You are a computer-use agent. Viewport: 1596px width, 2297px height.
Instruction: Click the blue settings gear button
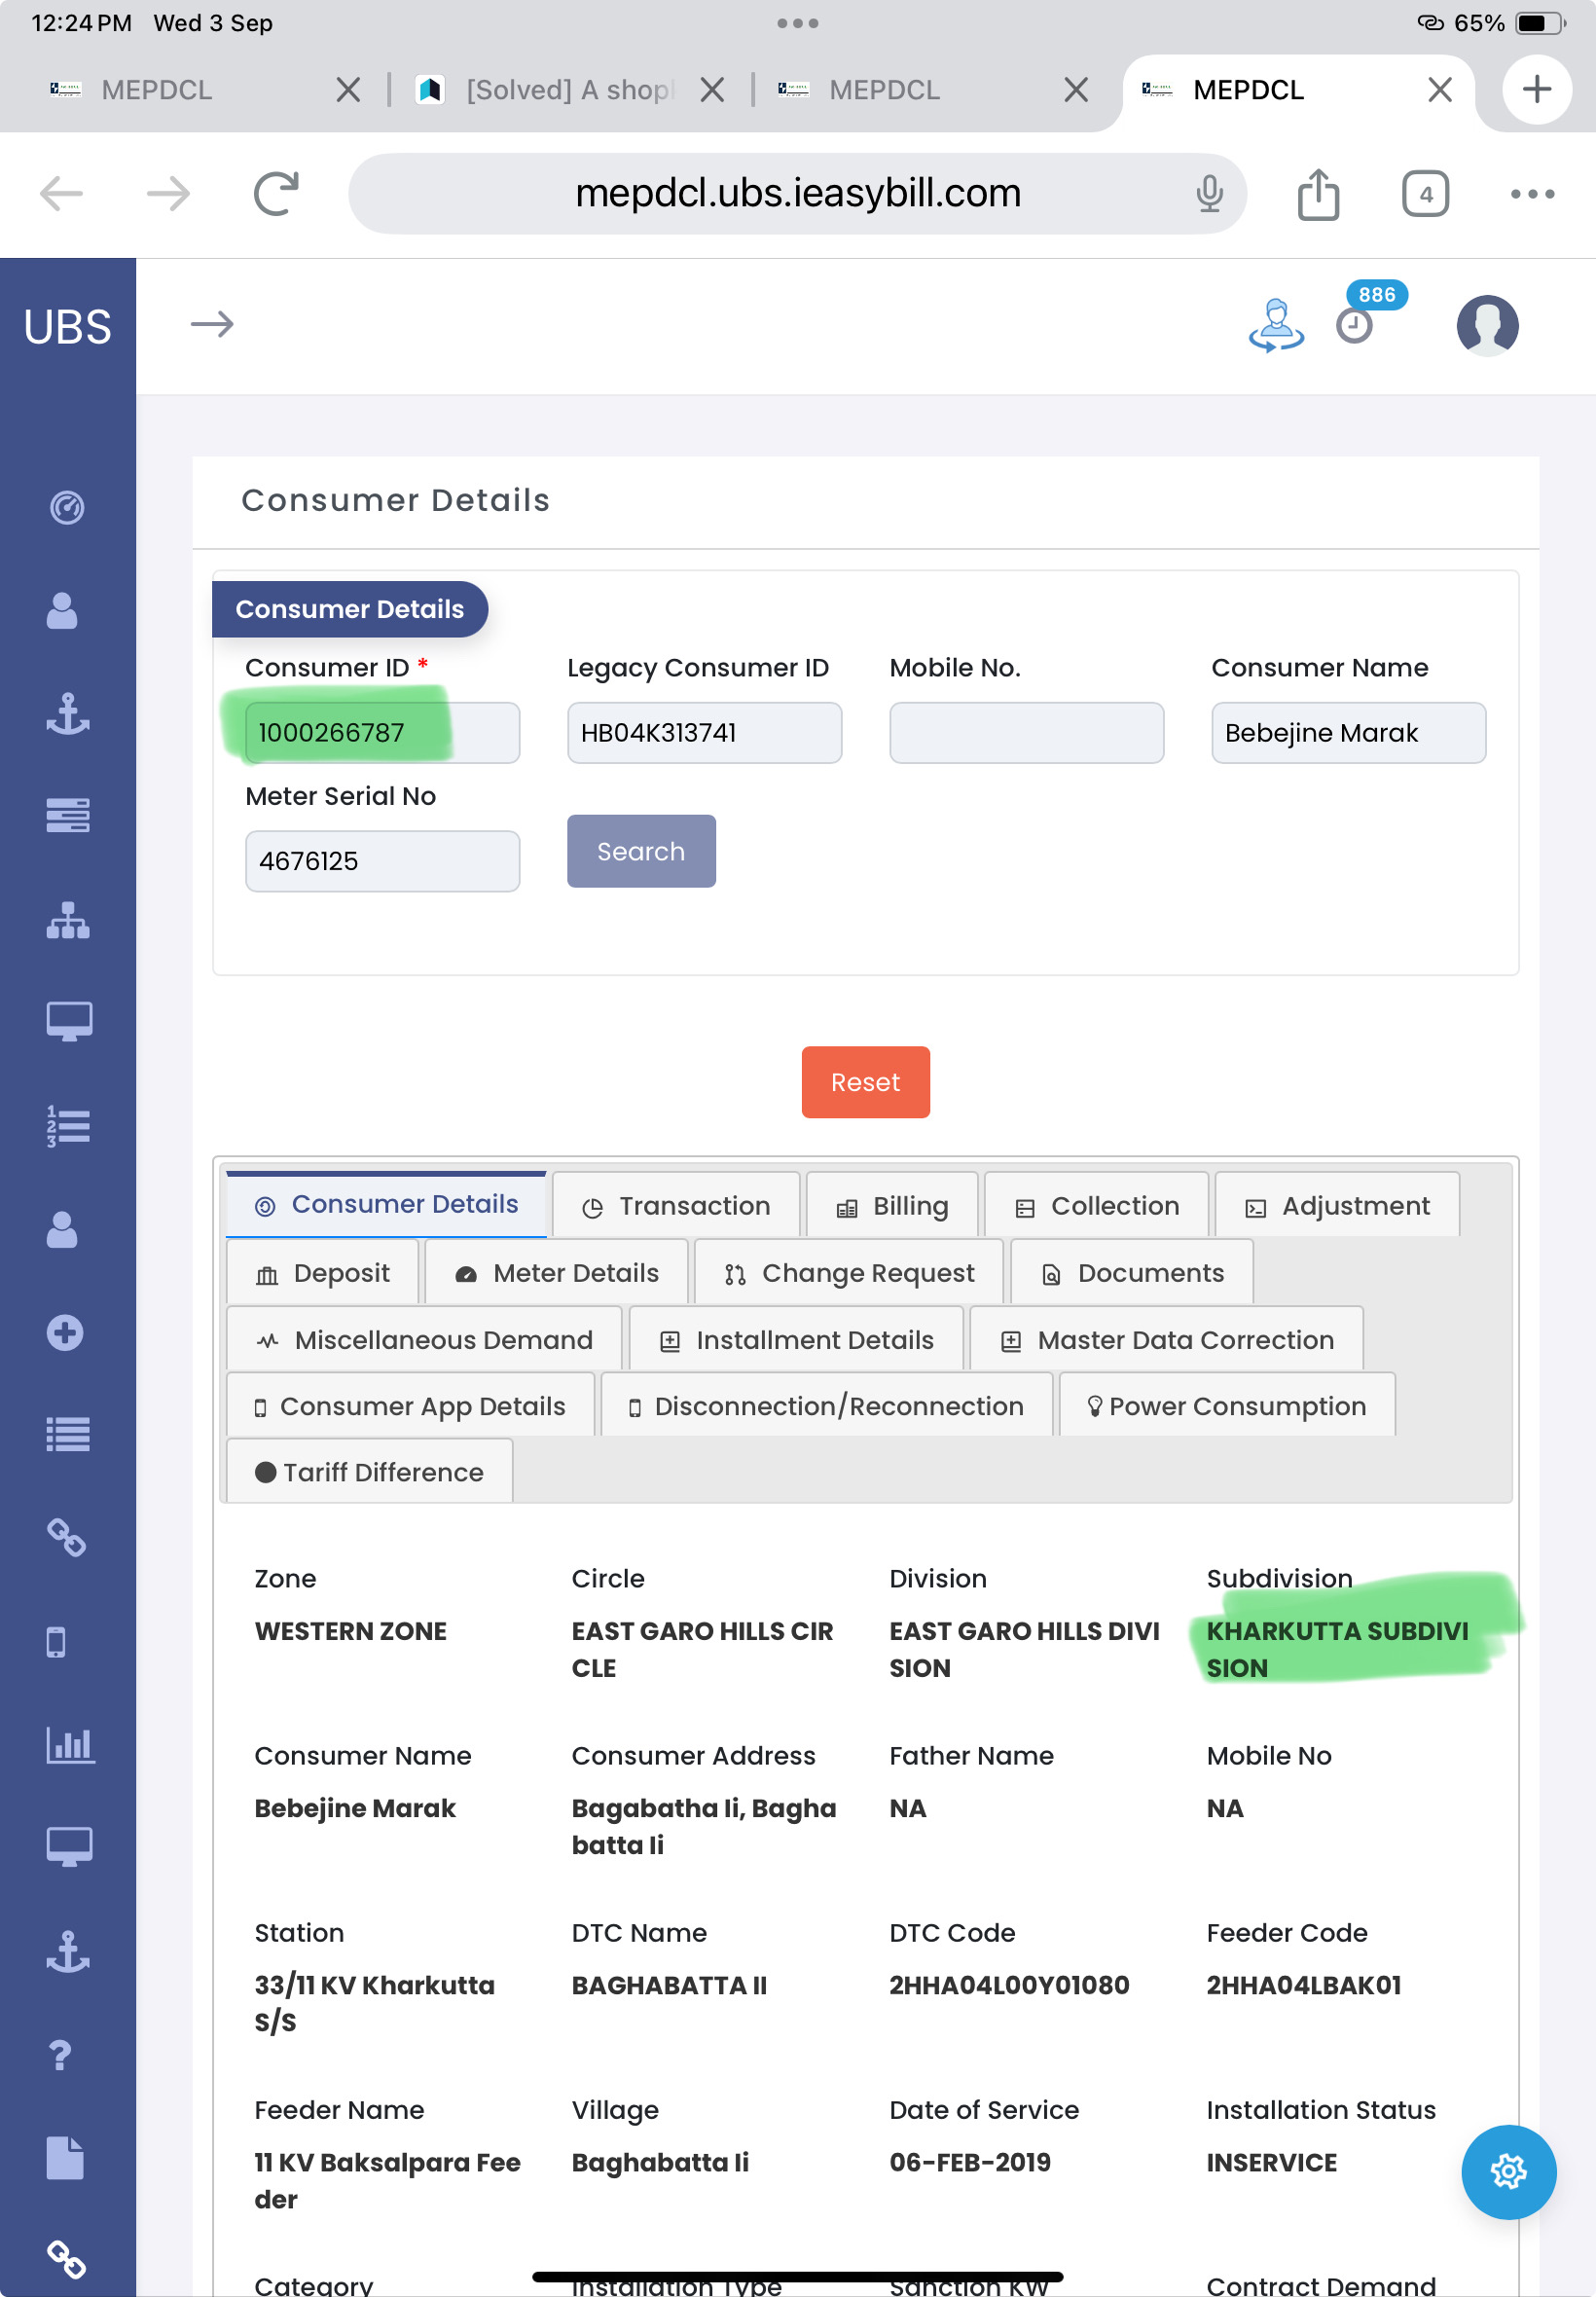point(1507,2172)
